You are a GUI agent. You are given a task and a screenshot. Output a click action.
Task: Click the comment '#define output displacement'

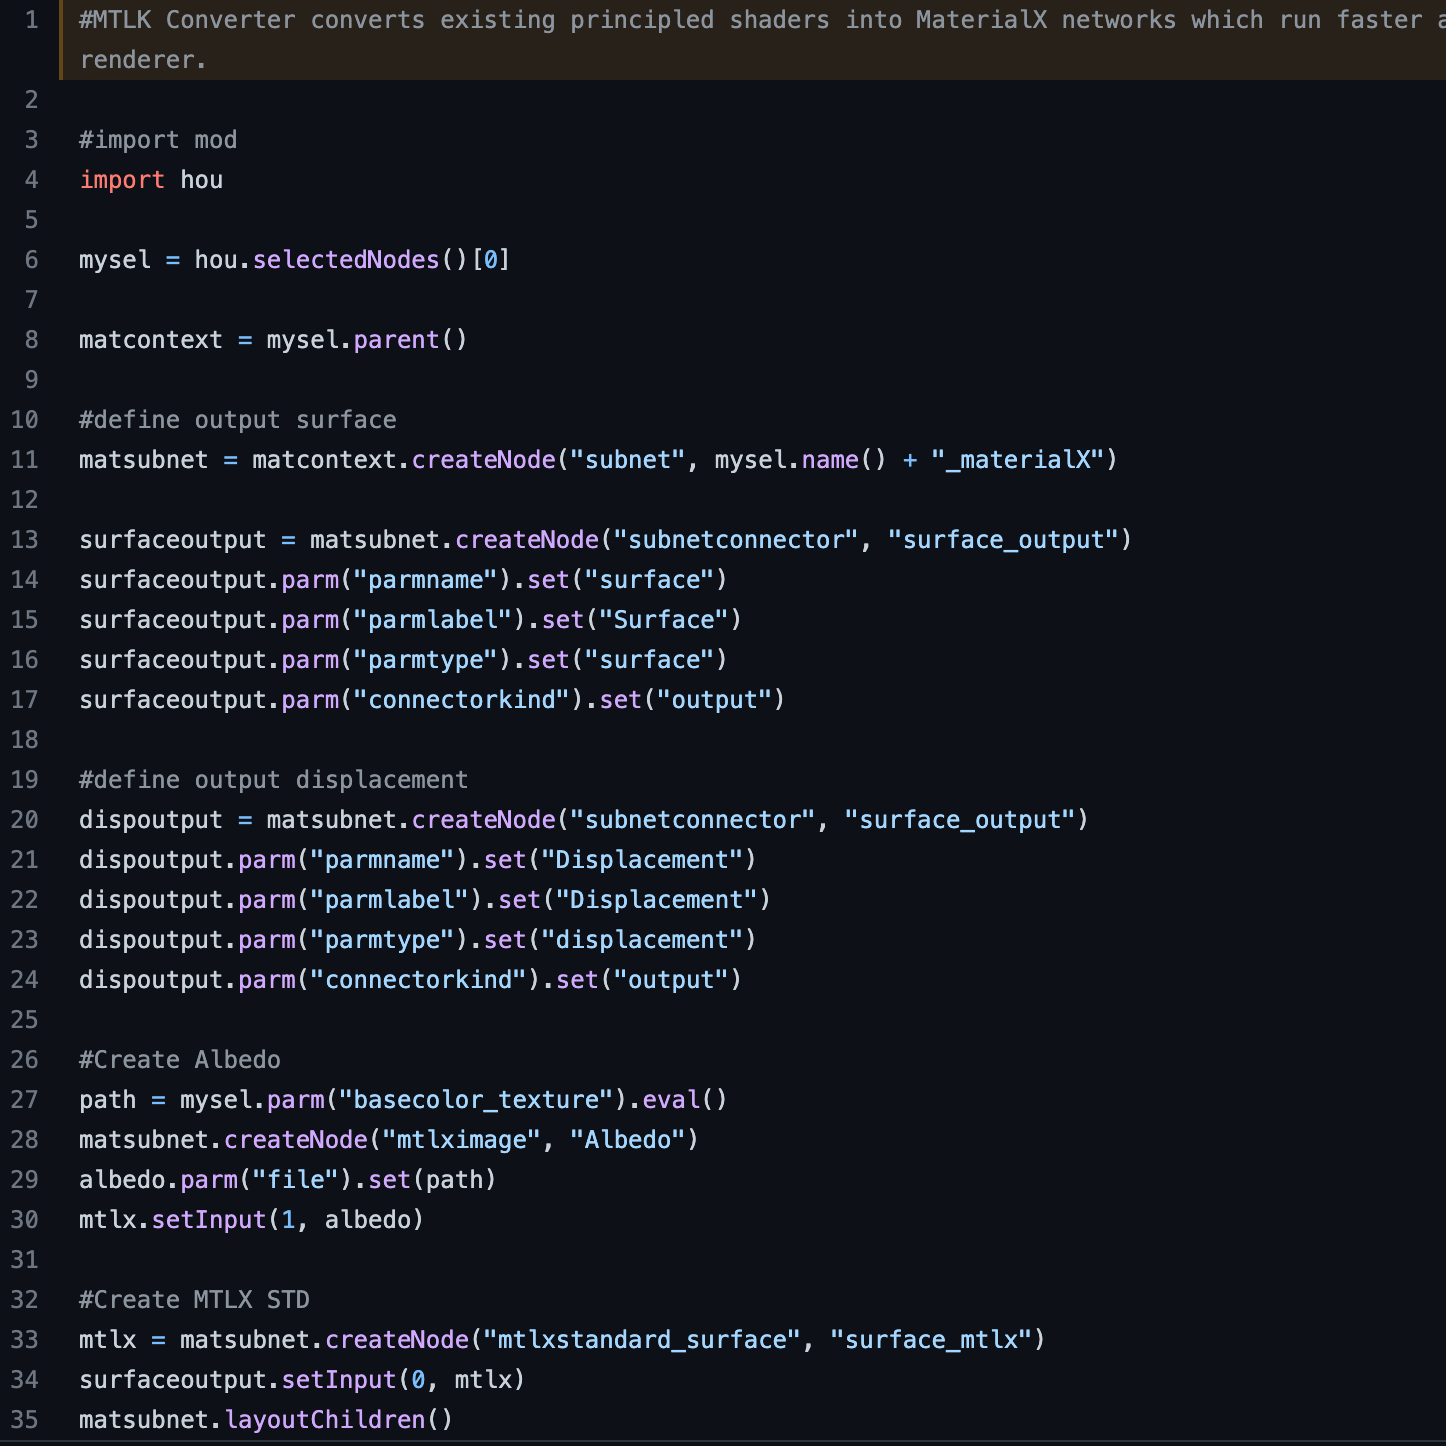coord(274,780)
